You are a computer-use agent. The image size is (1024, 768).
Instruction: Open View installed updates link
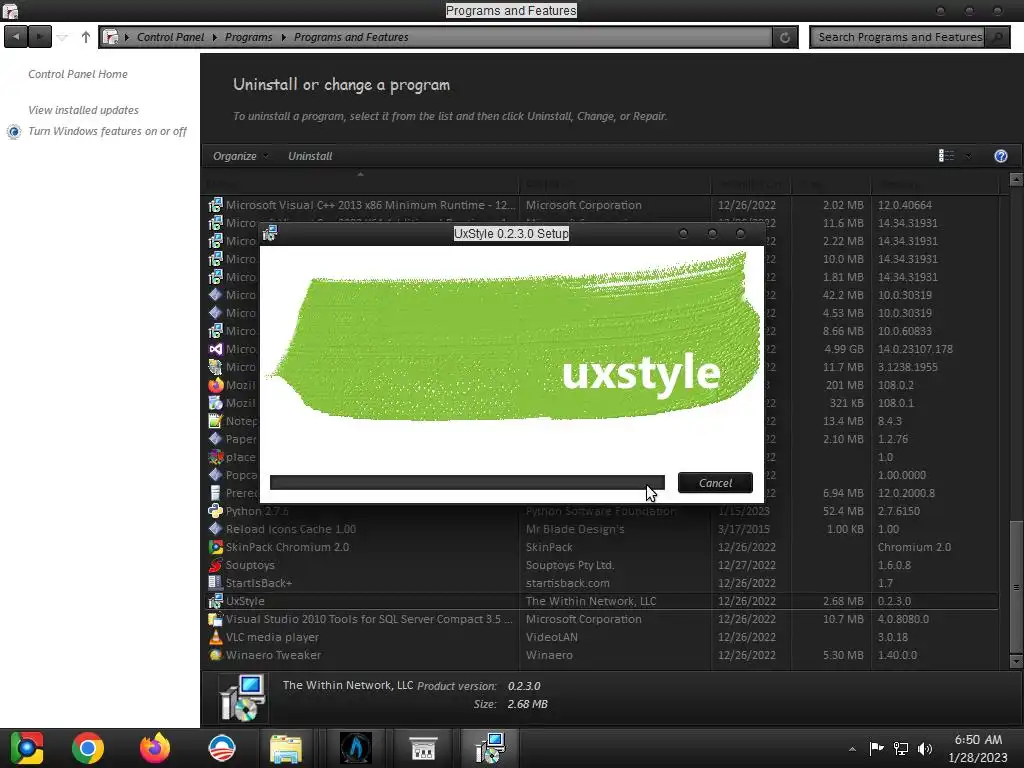click(x=83, y=110)
